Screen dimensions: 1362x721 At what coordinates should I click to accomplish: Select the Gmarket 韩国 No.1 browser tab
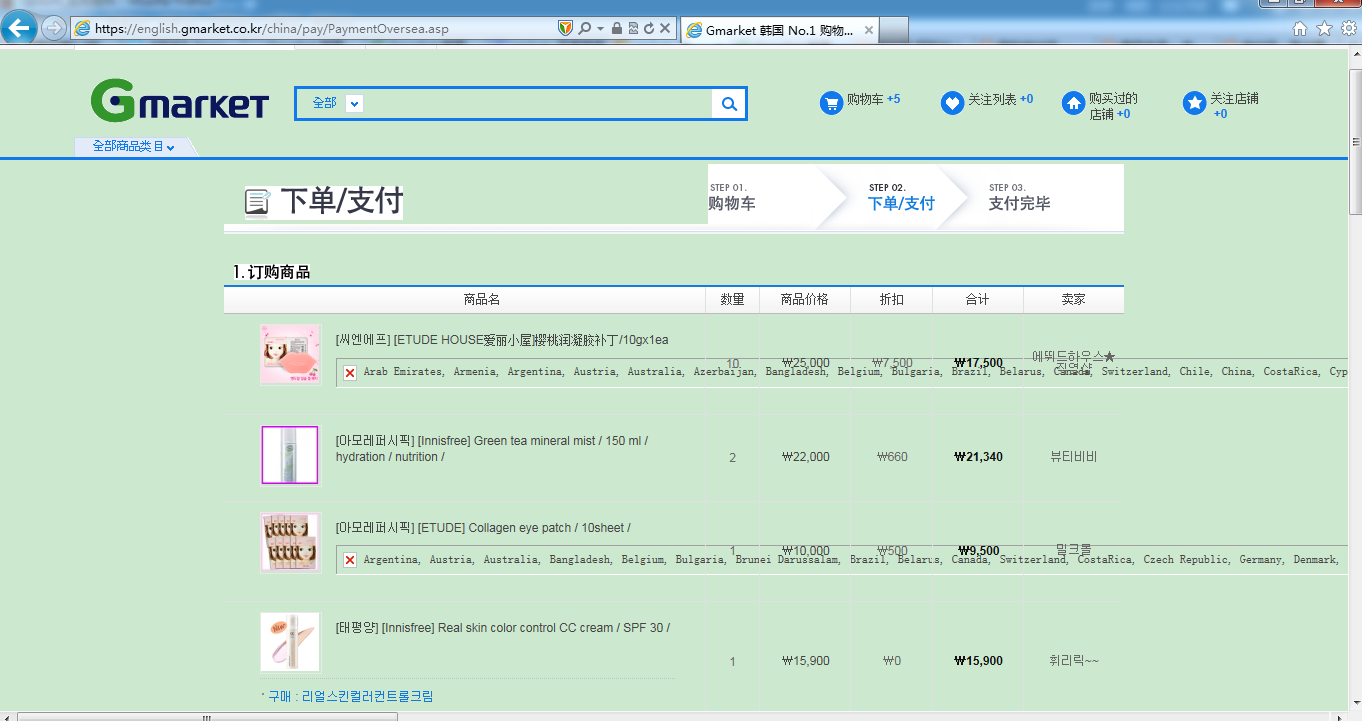(780, 30)
